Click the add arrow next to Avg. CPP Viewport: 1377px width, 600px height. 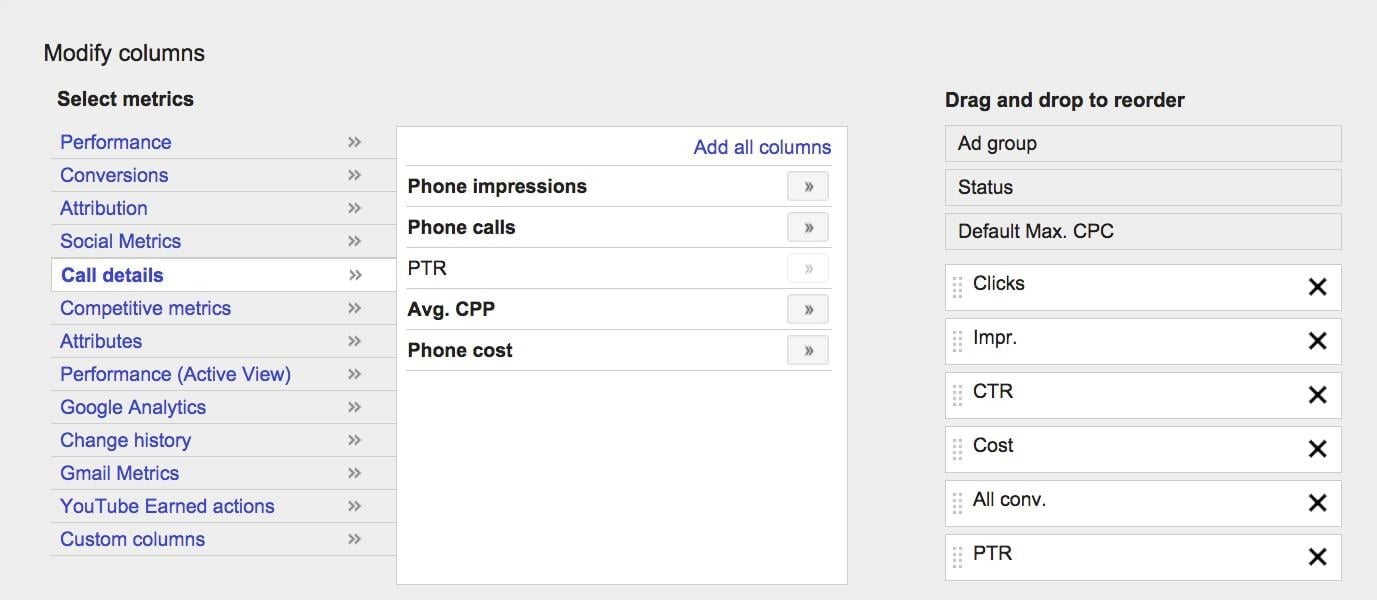tap(808, 310)
